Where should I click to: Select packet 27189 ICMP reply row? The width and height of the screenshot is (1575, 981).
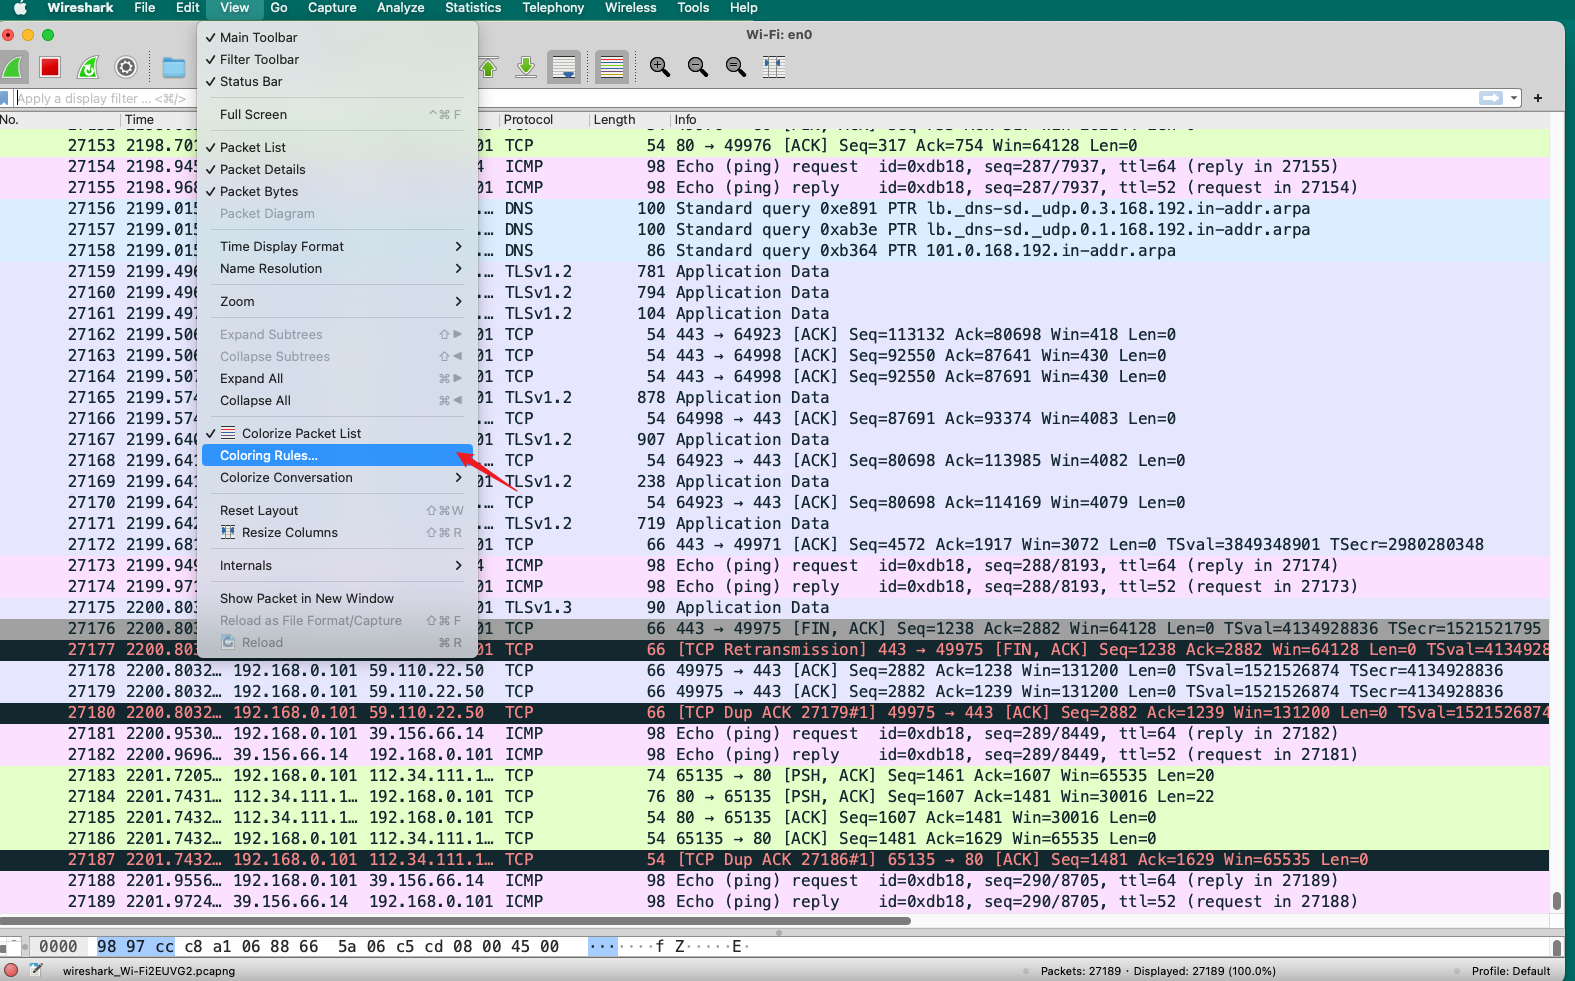pyautogui.click(x=775, y=901)
